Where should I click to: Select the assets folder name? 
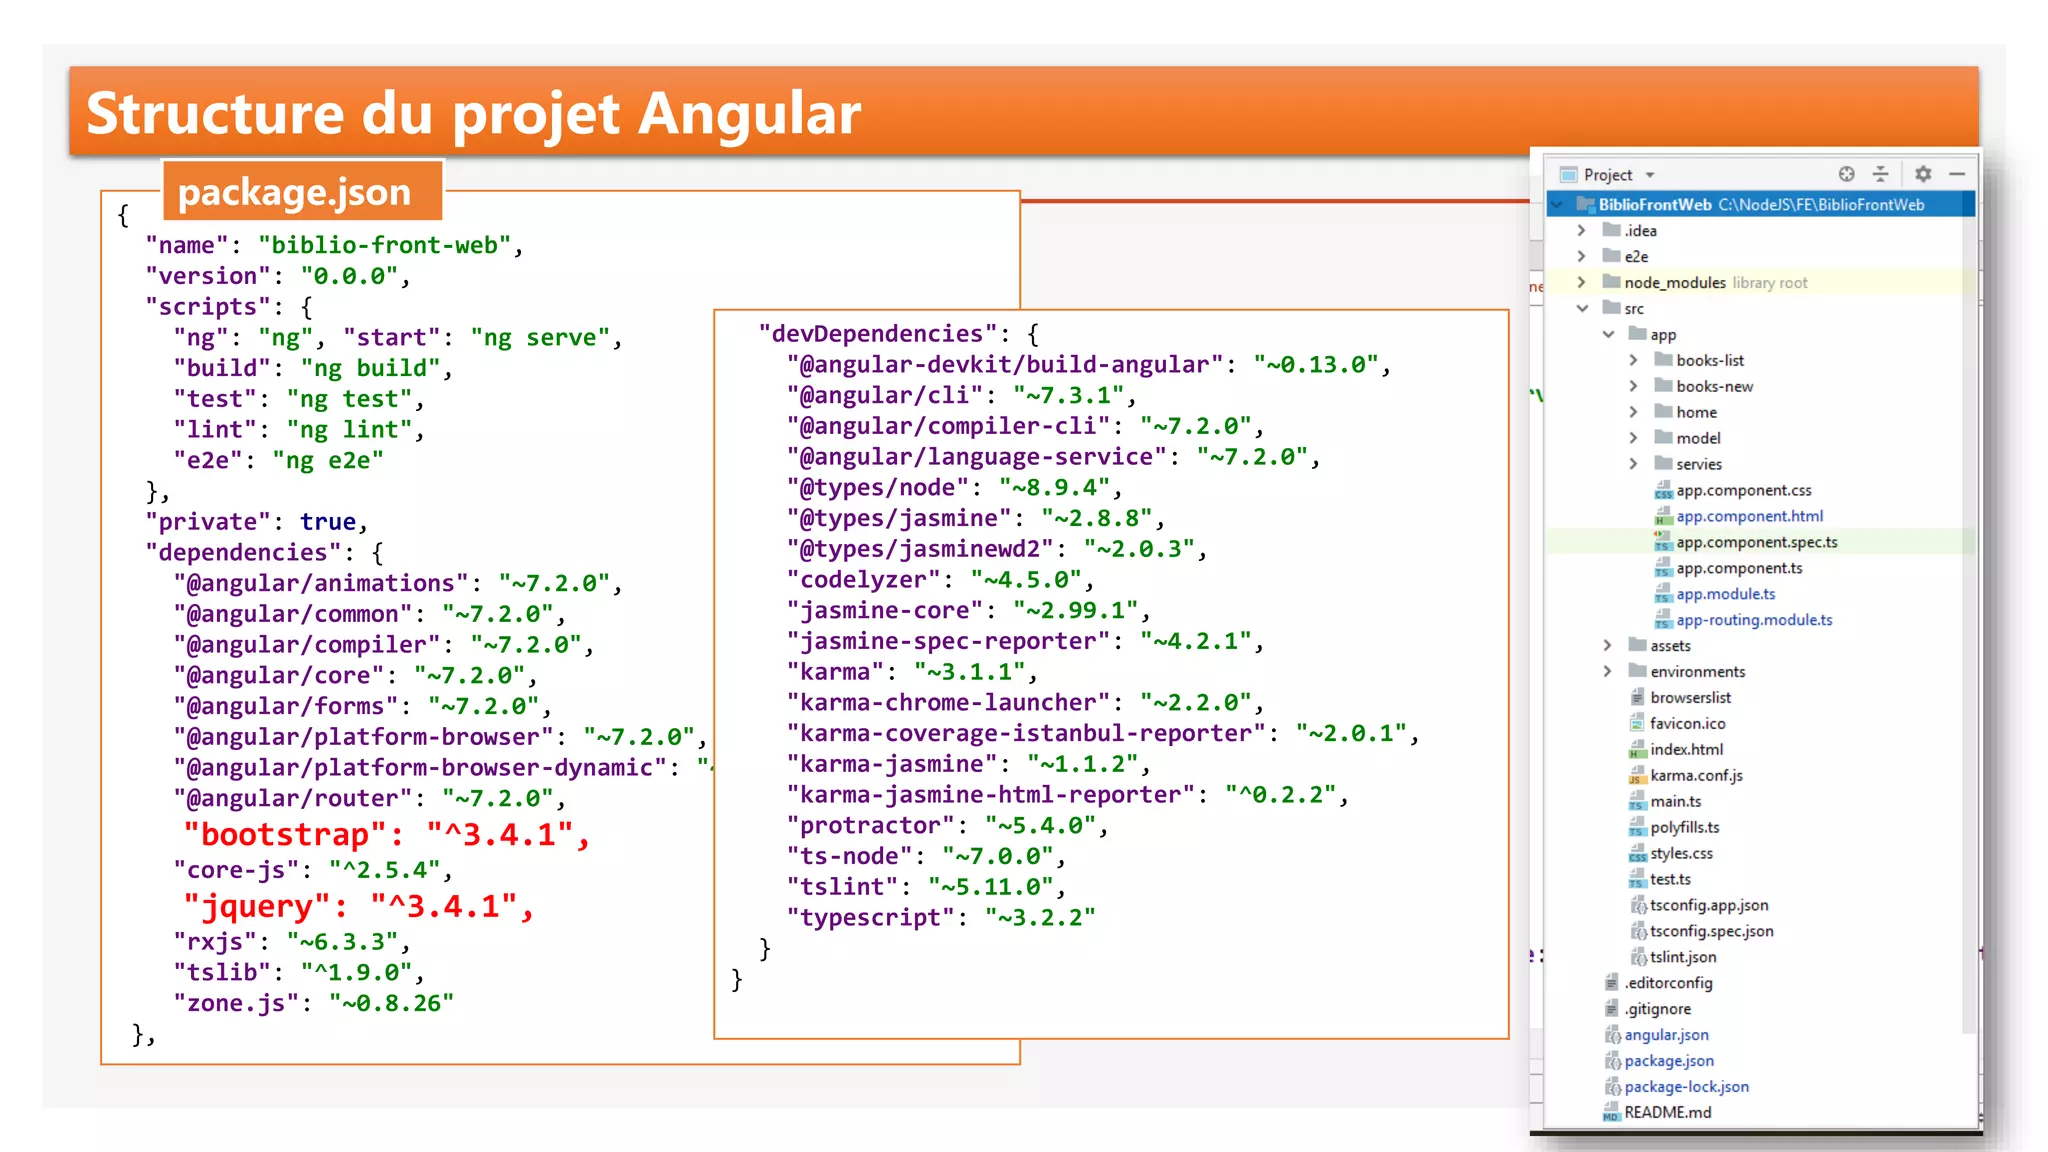tap(1670, 647)
